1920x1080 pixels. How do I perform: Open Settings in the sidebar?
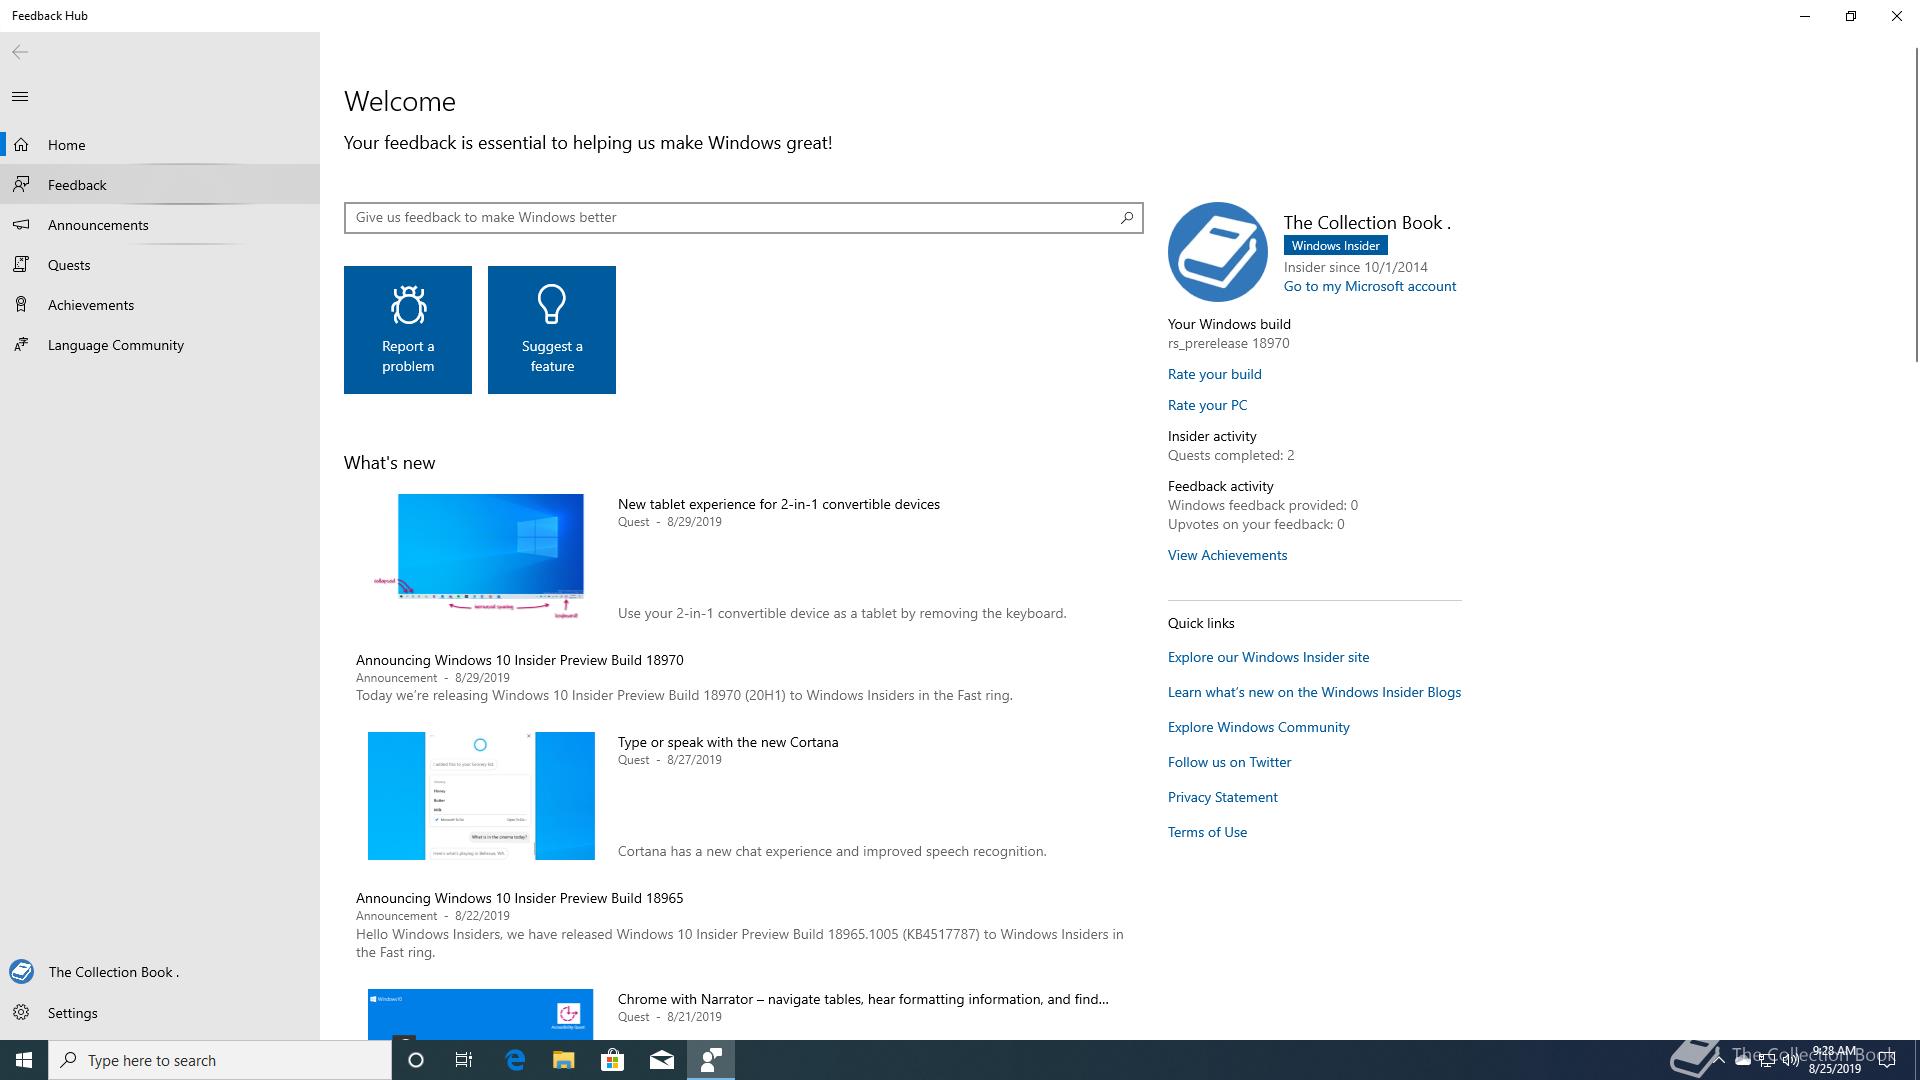point(160,1013)
